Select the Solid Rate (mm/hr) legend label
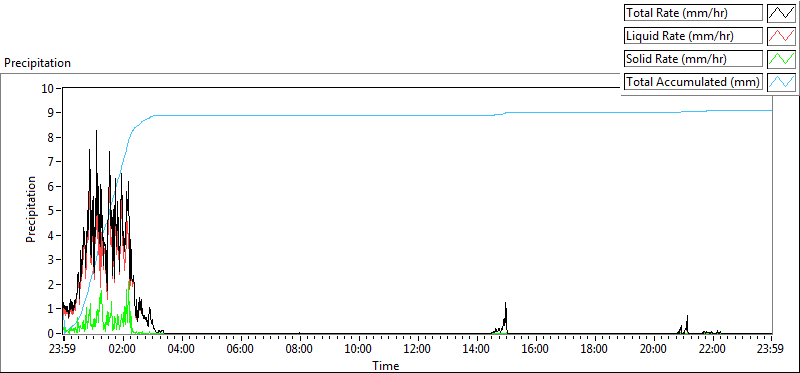 (x=693, y=59)
